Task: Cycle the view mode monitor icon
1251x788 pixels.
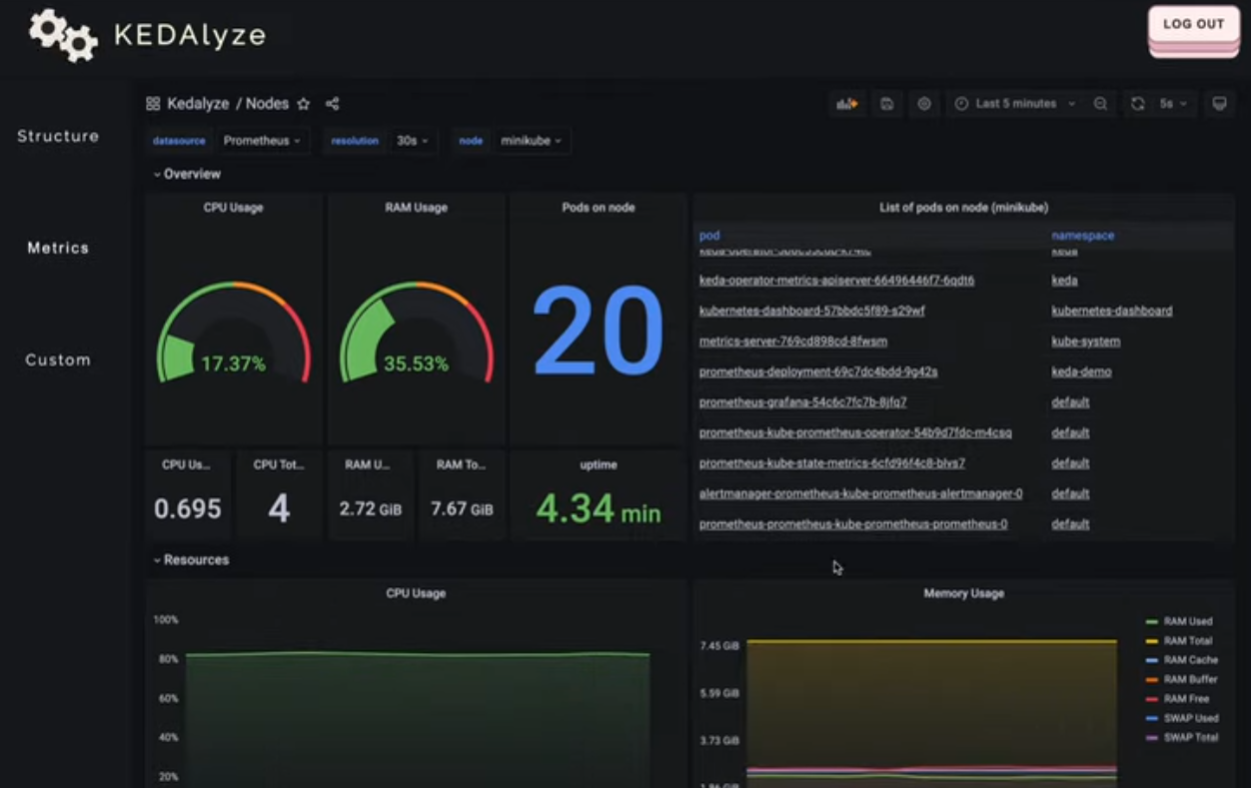Action: pos(1219,104)
